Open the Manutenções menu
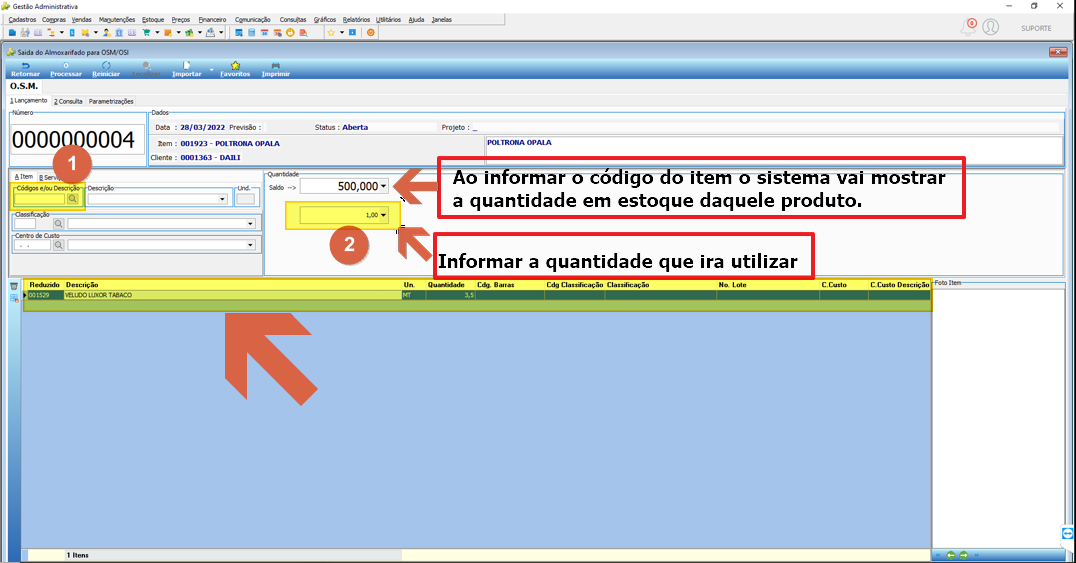Screen dimensions: 1076x563 (x=117, y=19)
